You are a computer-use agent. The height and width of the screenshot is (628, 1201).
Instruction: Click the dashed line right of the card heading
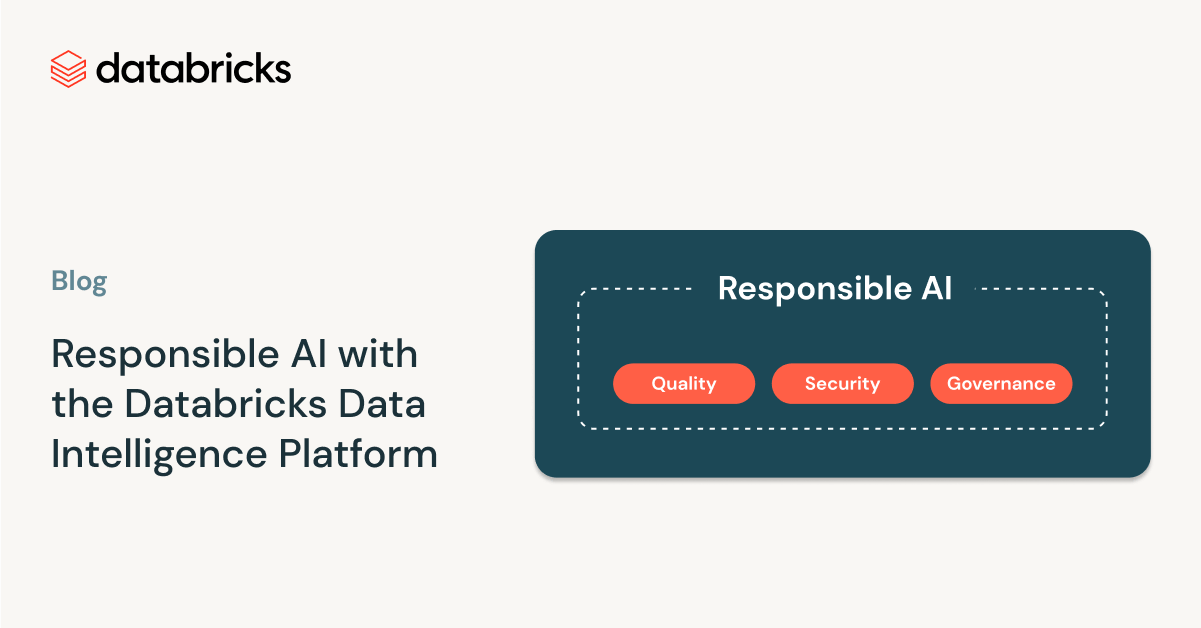[1040, 290]
